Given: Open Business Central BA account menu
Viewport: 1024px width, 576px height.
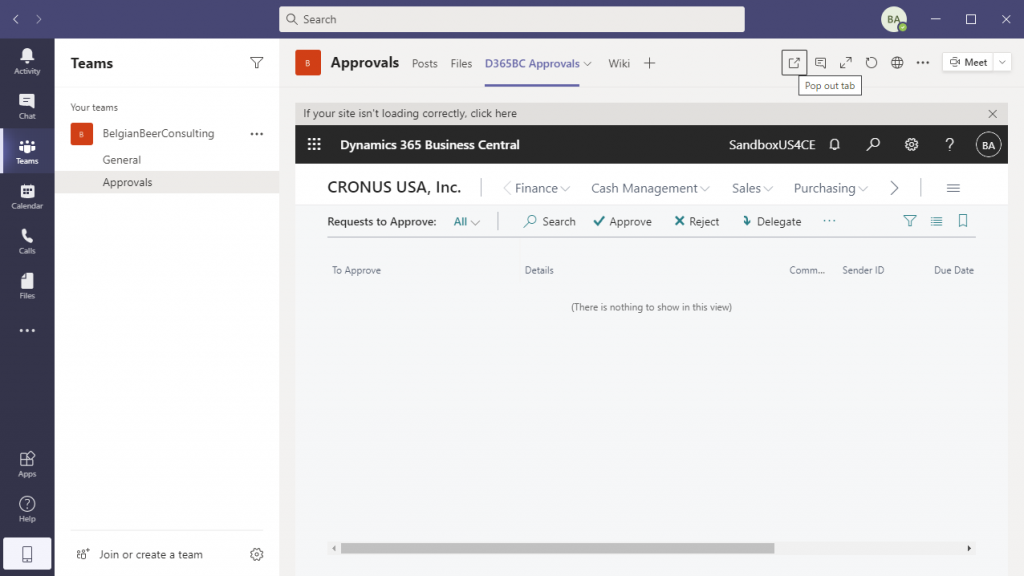Looking at the screenshot, I should [x=988, y=145].
